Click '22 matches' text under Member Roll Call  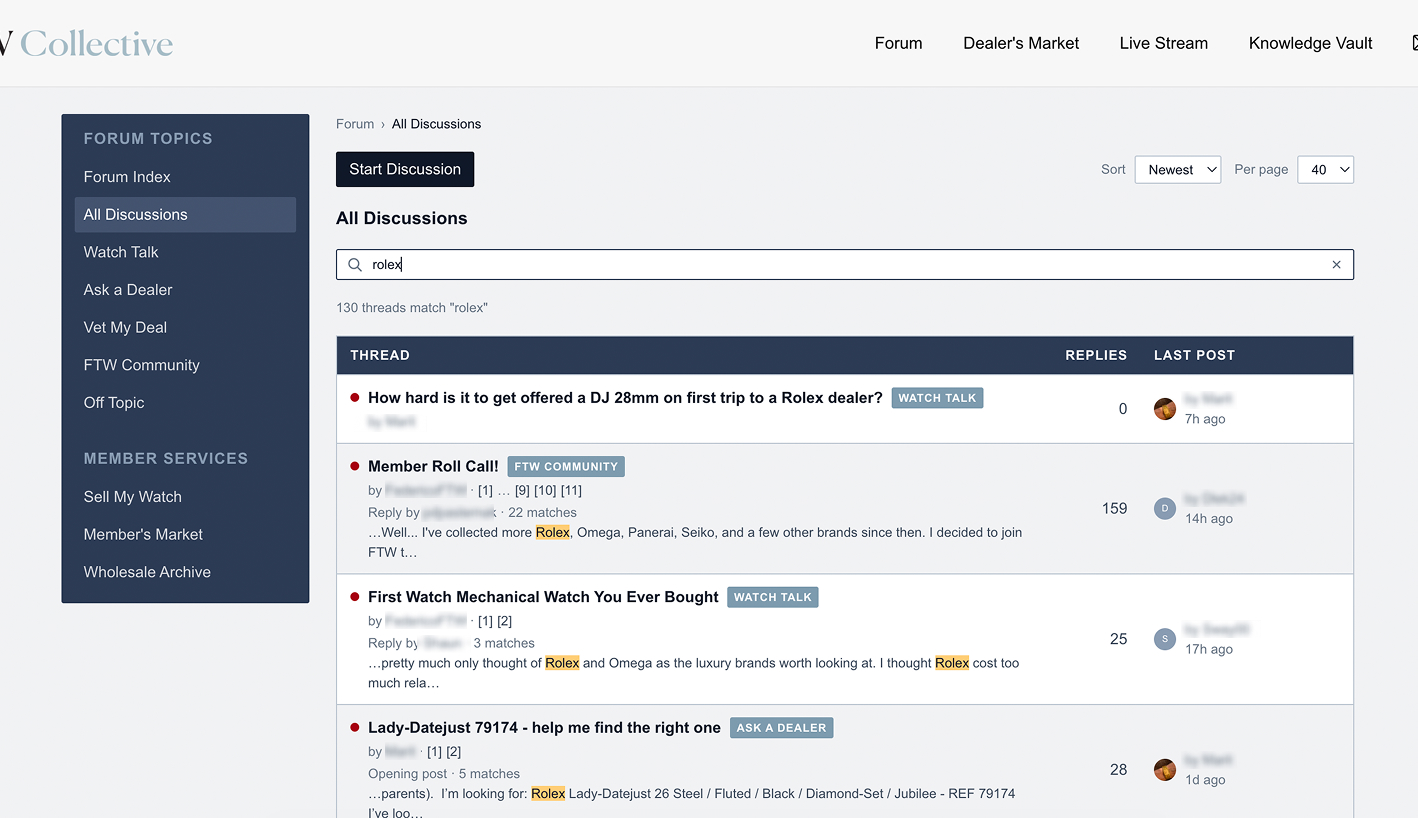542,512
